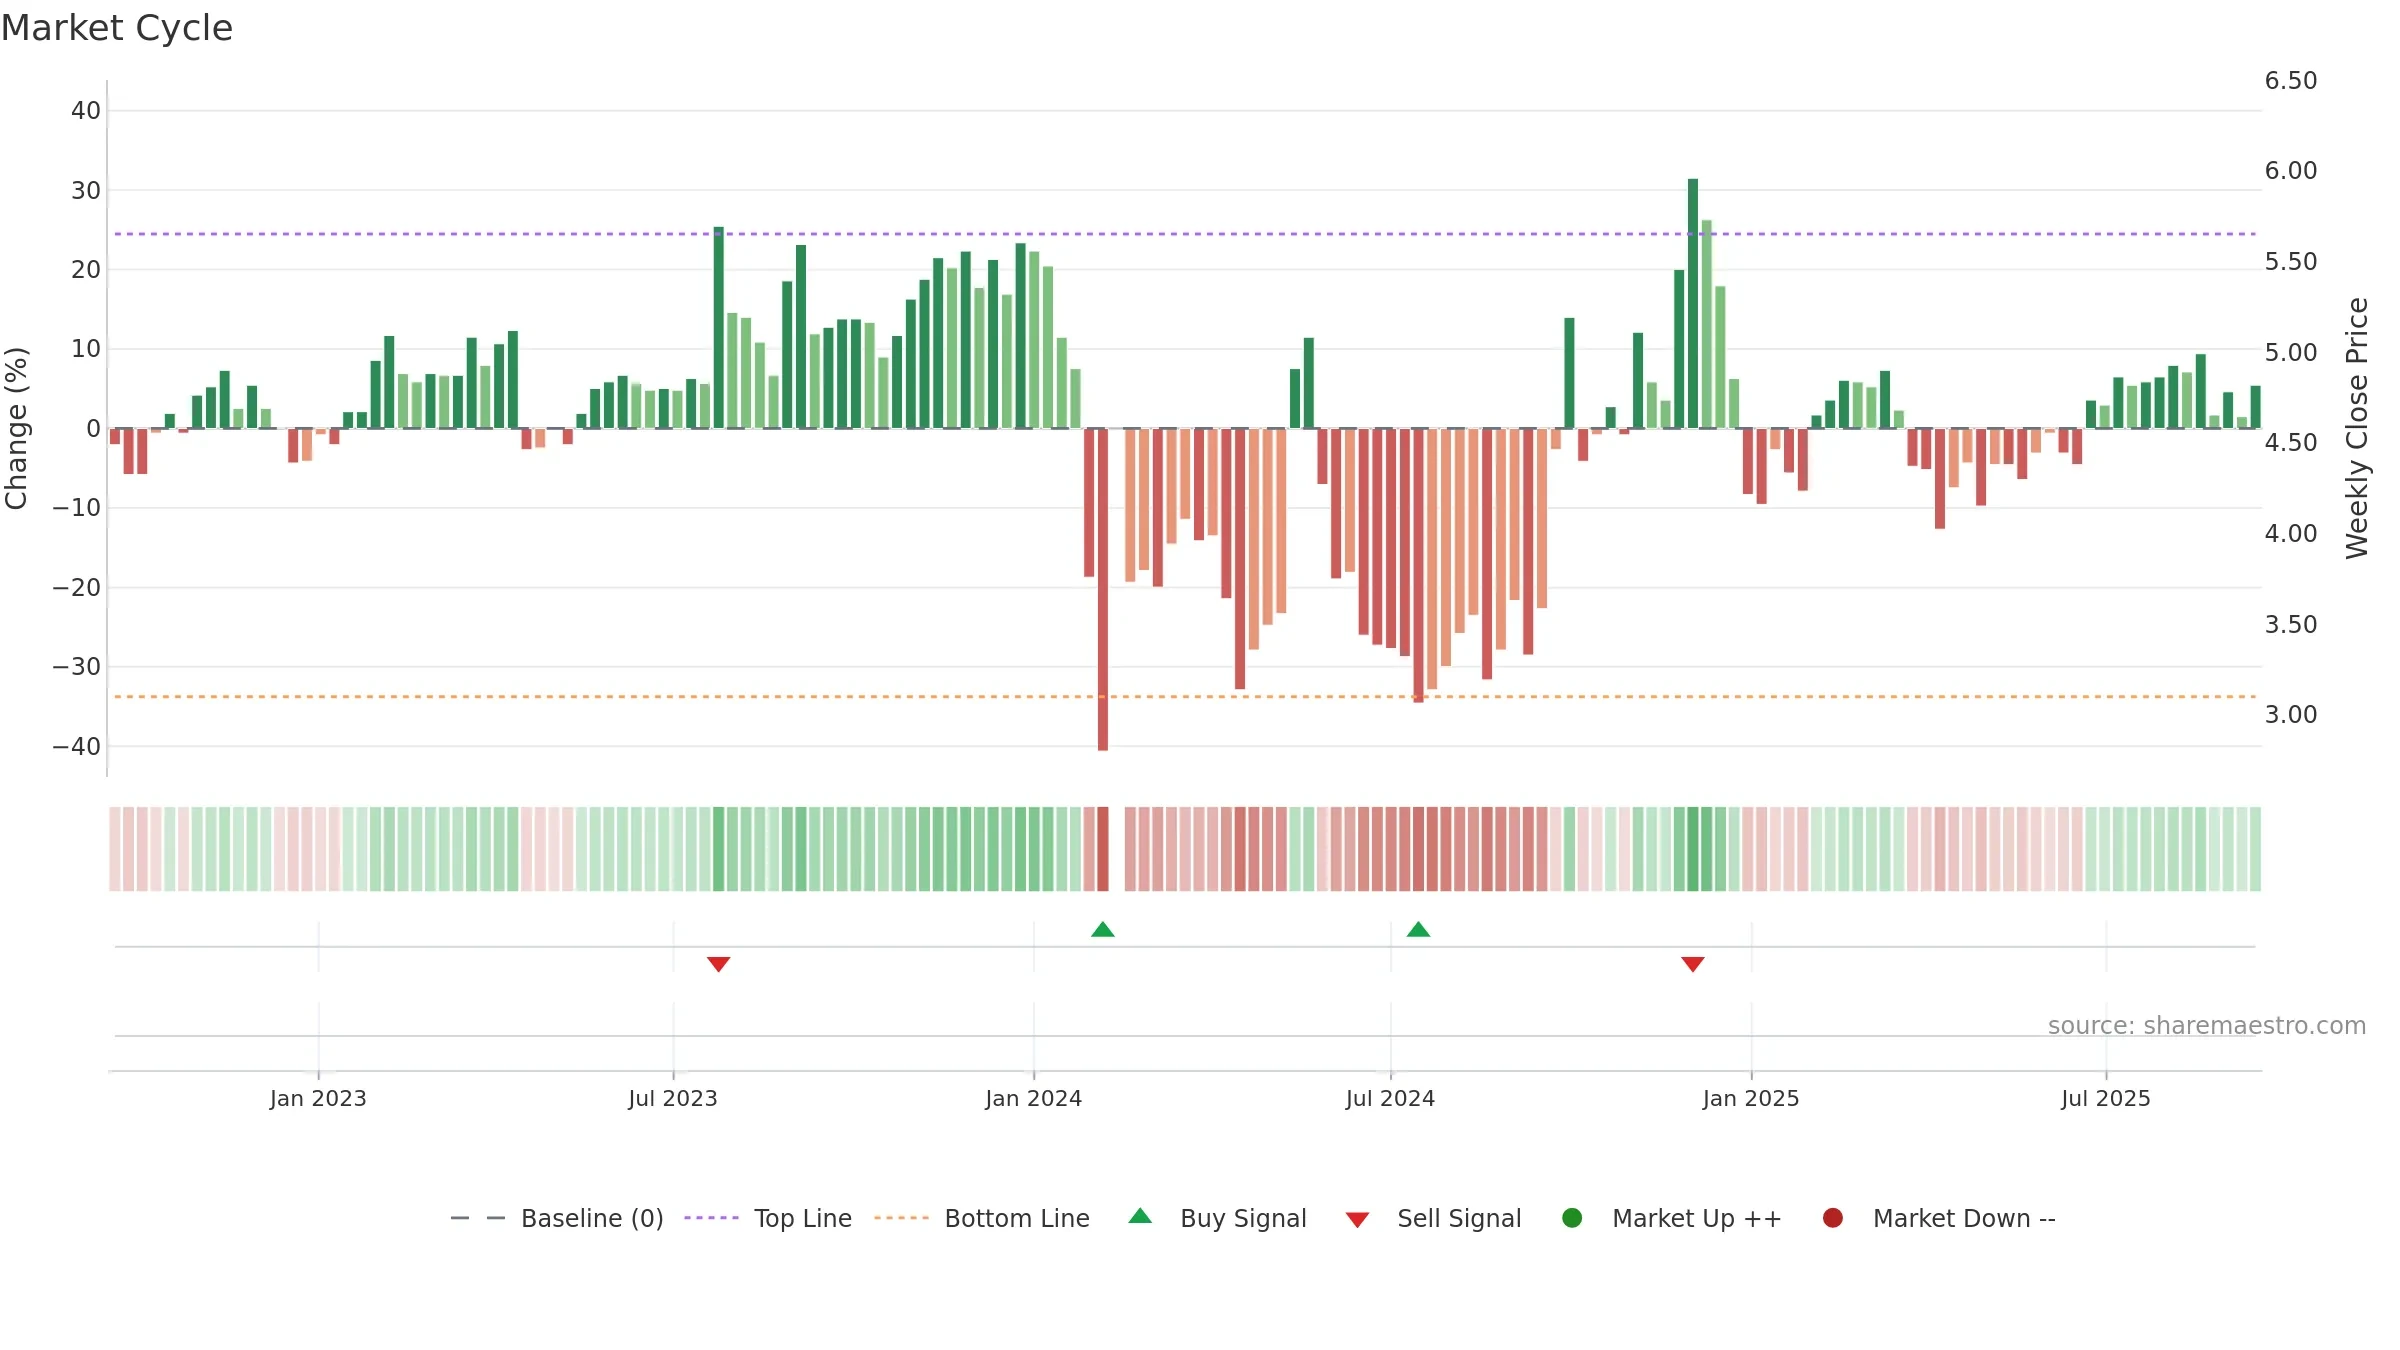This screenshot has height=1350, width=2400.
Task: Click the Jan 2024 axis tick label
Action: [1034, 1098]
